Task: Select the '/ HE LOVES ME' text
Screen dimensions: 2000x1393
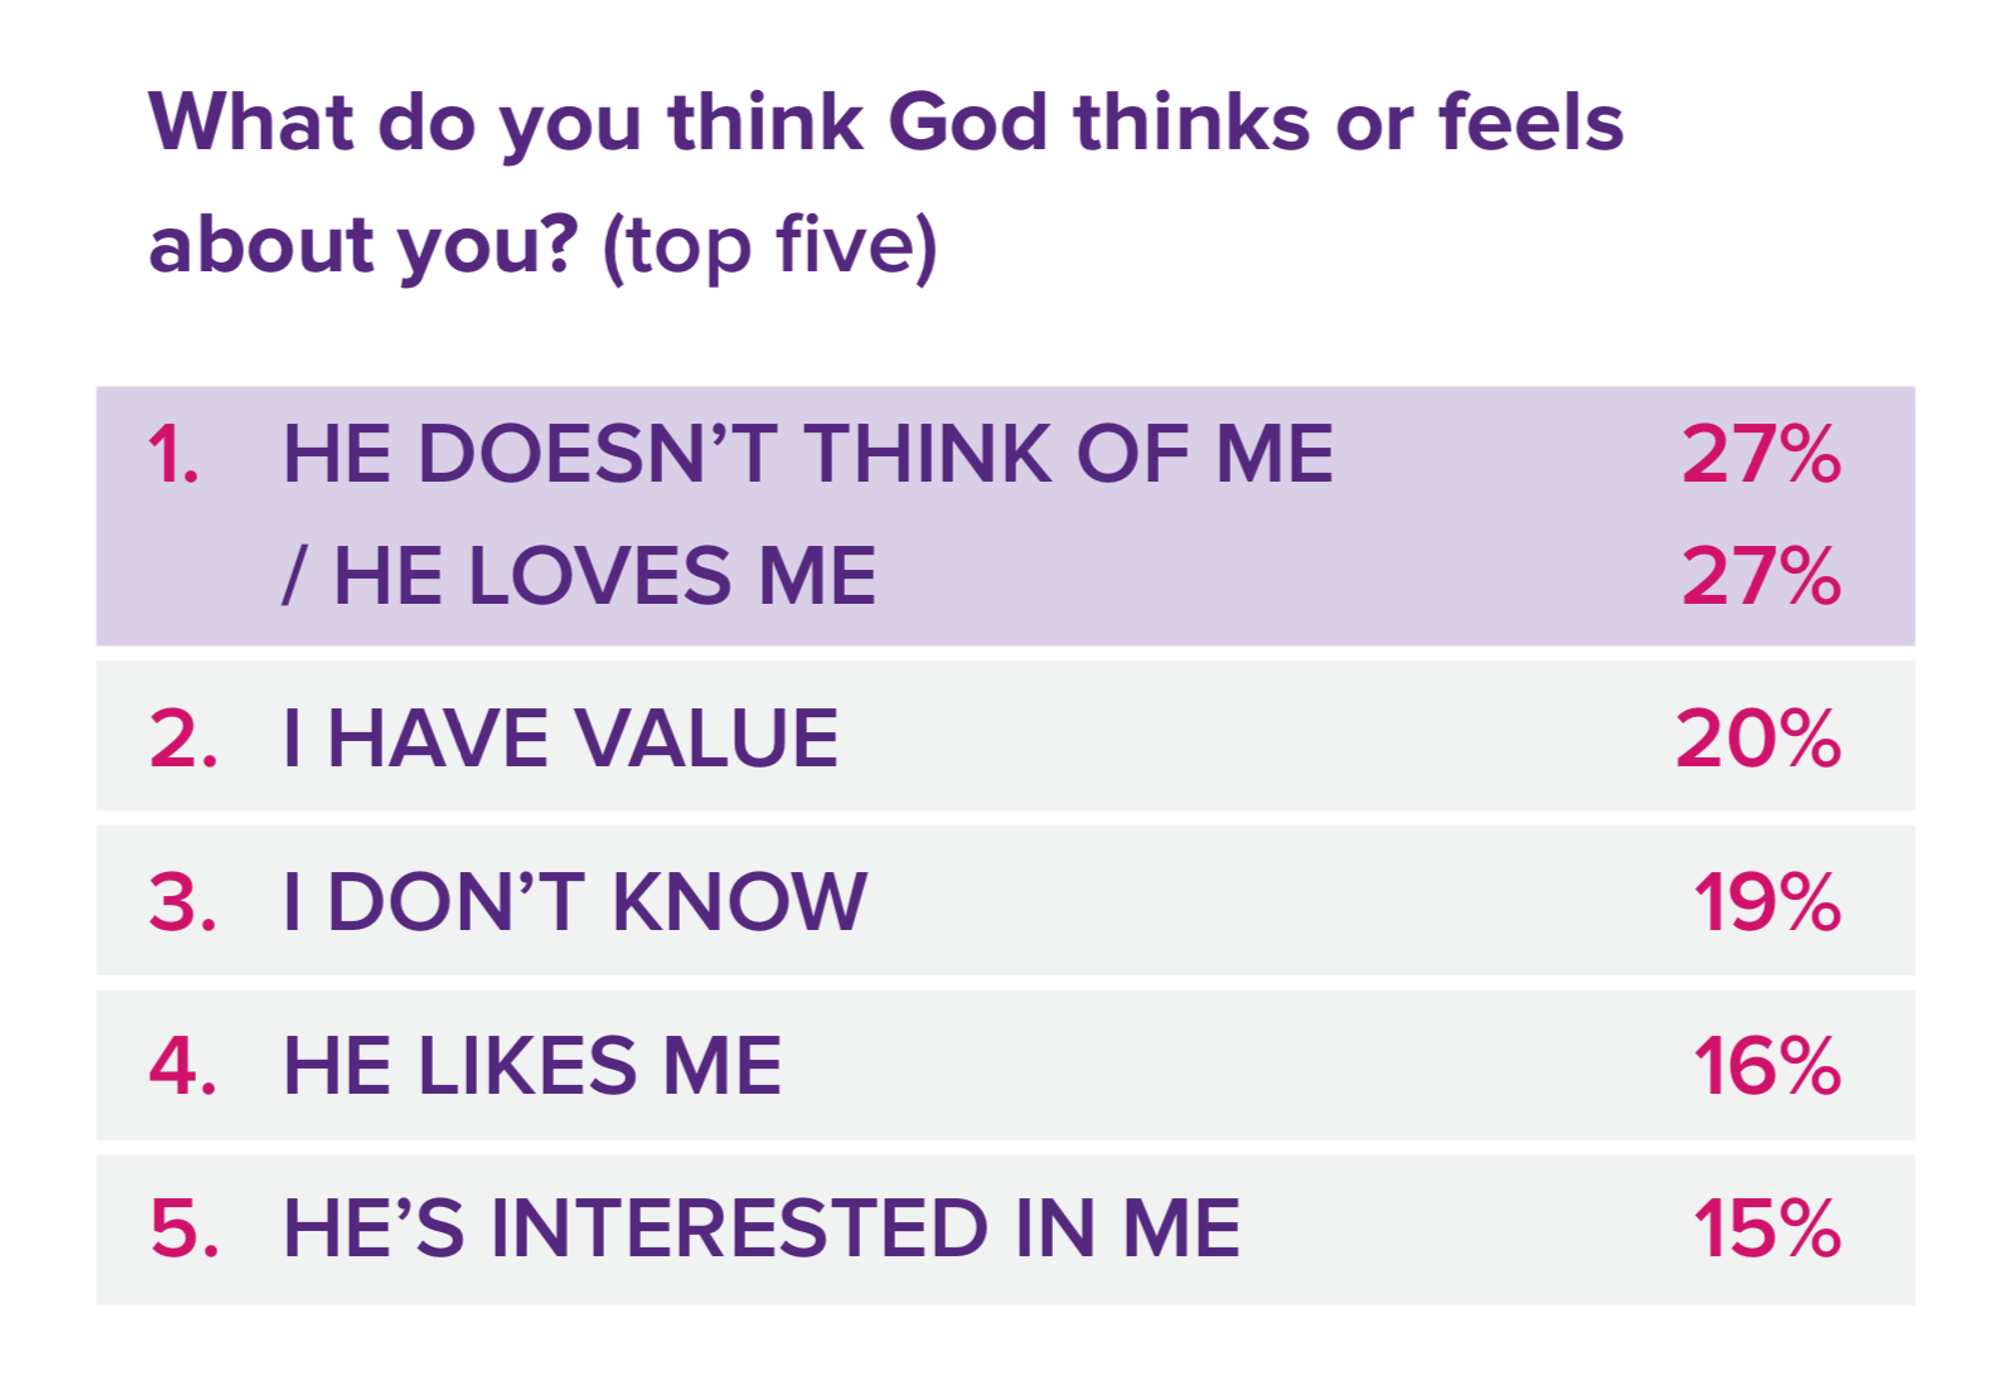Action: tap(579, 577)
